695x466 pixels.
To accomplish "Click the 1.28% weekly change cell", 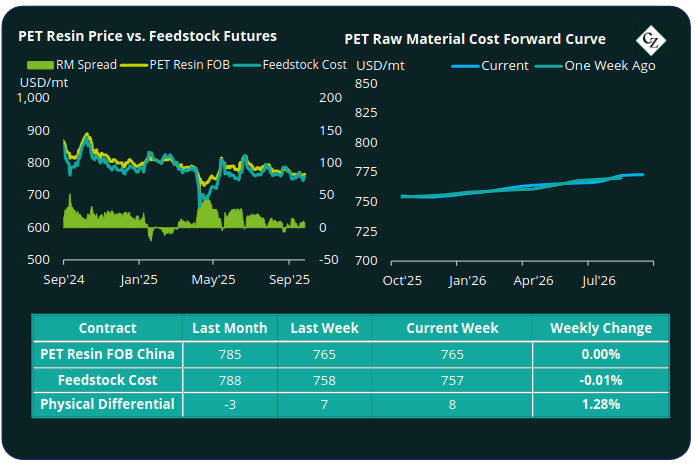I will click(x=600, y=405).
